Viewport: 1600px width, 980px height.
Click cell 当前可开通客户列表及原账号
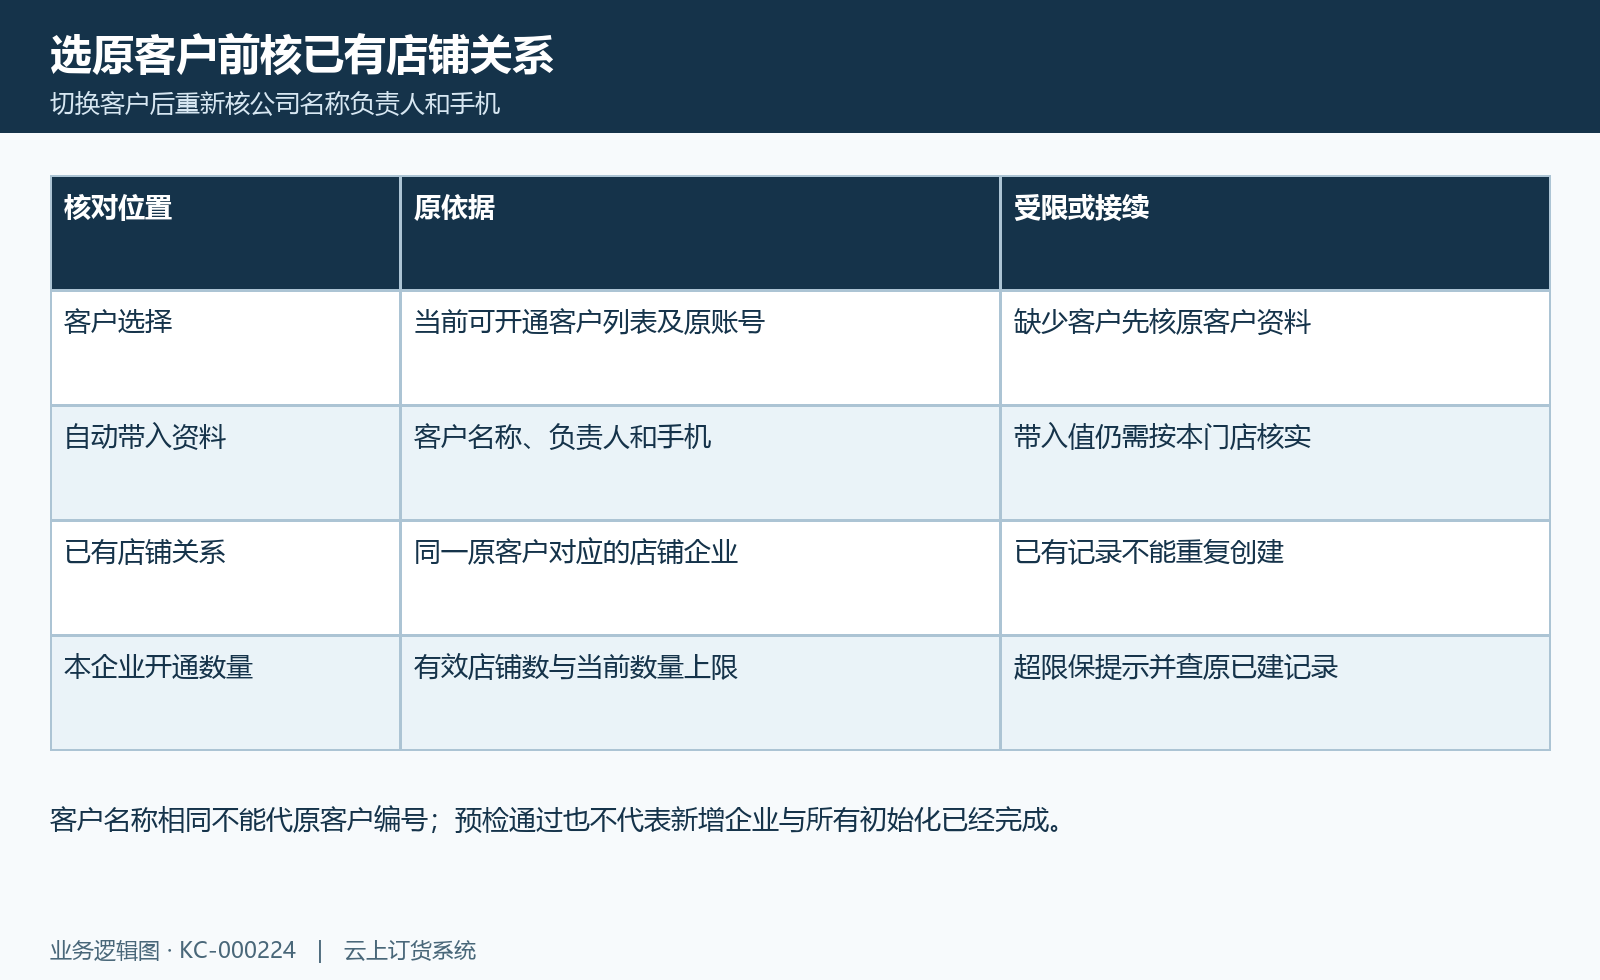point(700,348)
